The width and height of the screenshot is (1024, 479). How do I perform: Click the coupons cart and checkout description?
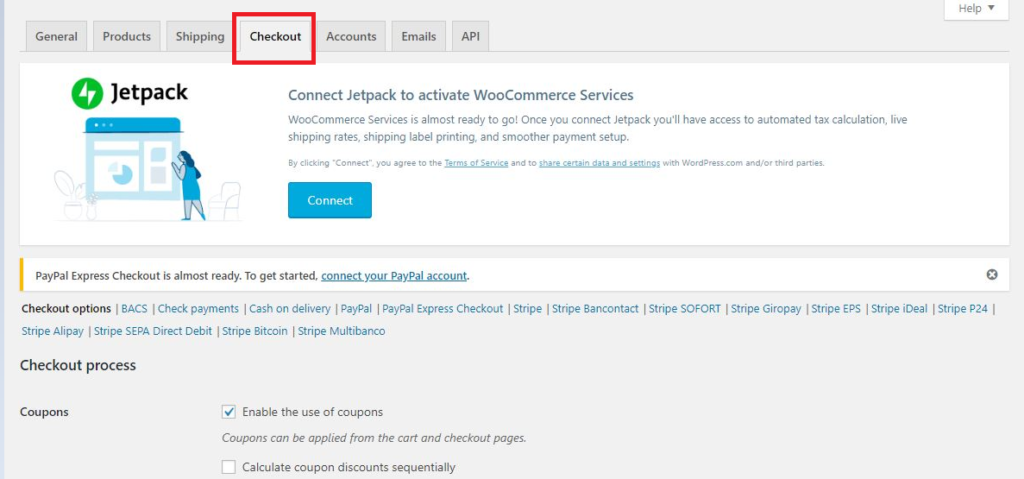coord(374,438)
